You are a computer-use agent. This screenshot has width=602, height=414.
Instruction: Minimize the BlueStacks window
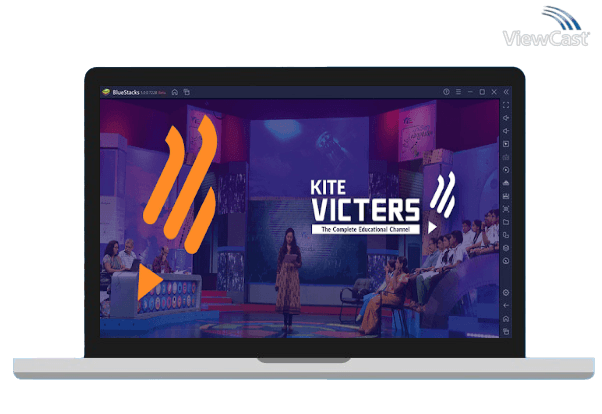point(470,92)
